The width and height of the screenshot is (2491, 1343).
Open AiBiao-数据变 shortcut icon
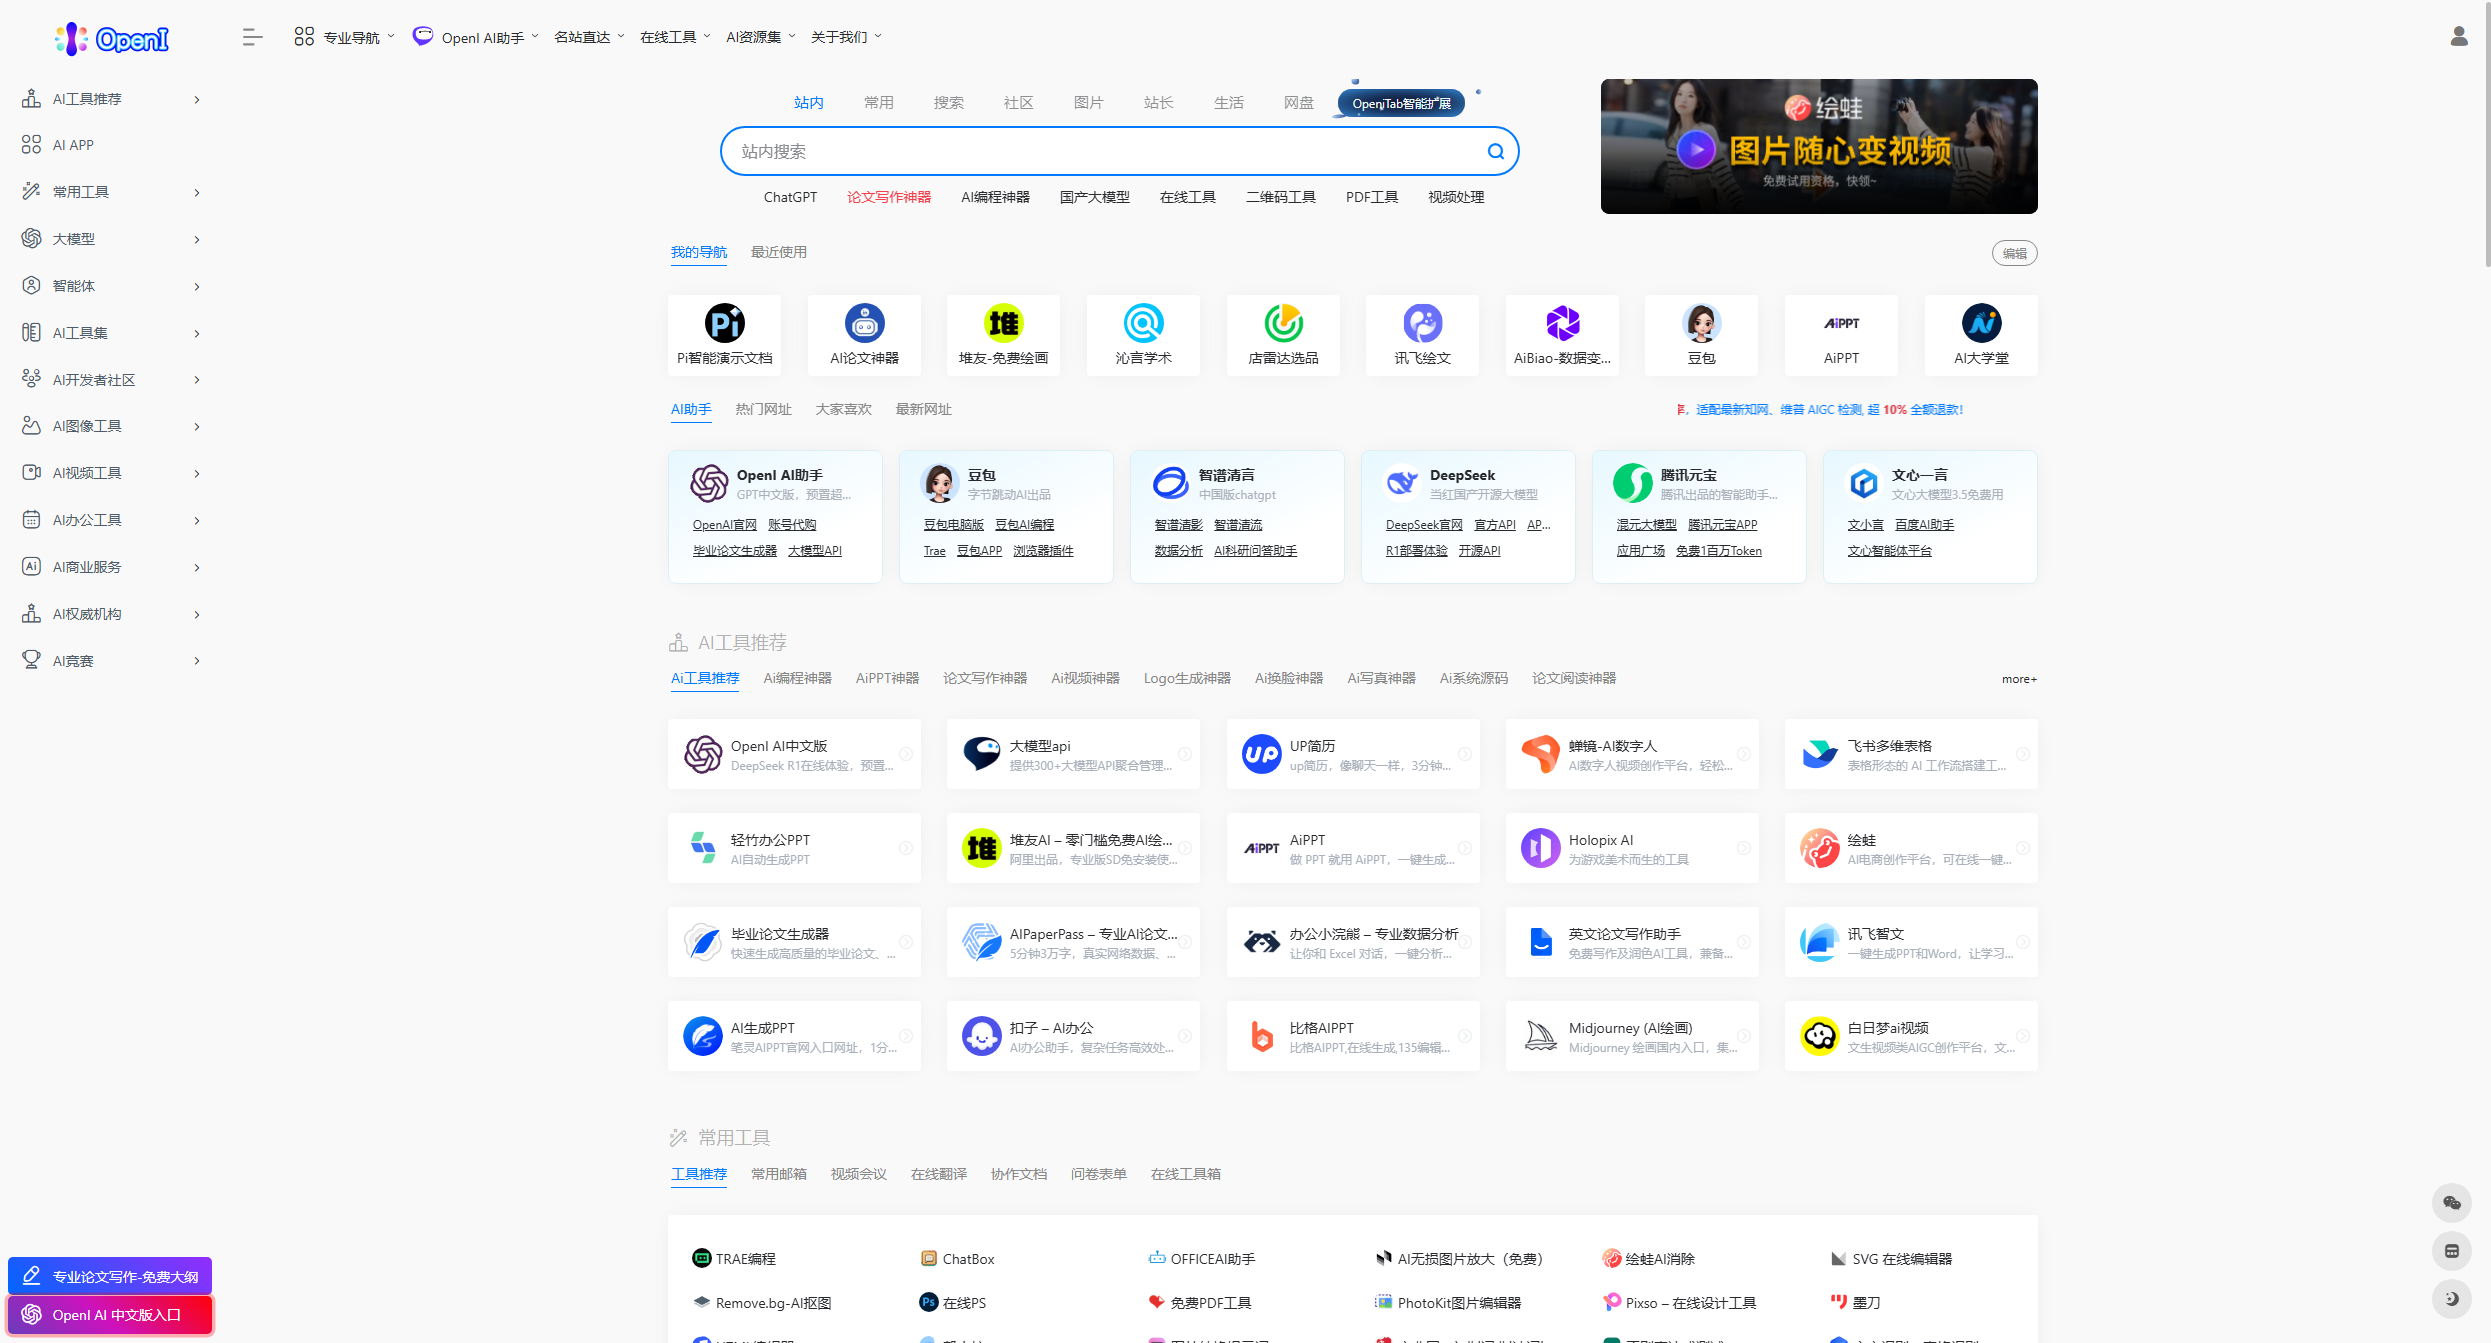(x=1562, y=323)
